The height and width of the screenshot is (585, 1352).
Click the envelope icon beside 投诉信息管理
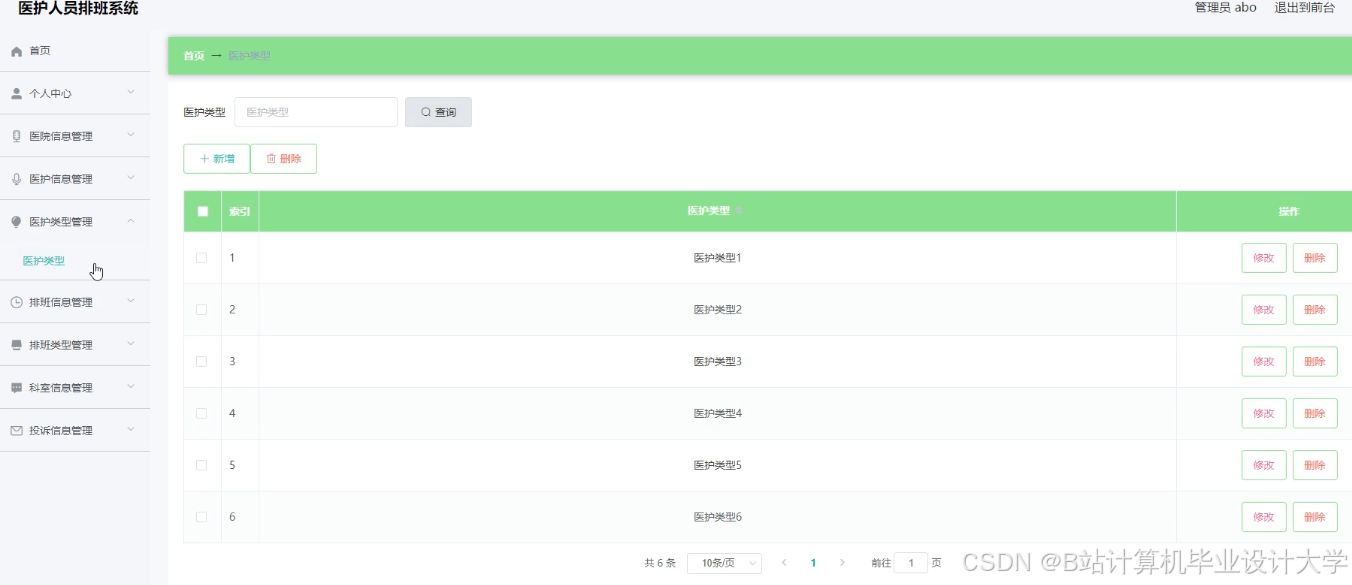[x=16, y=431]
